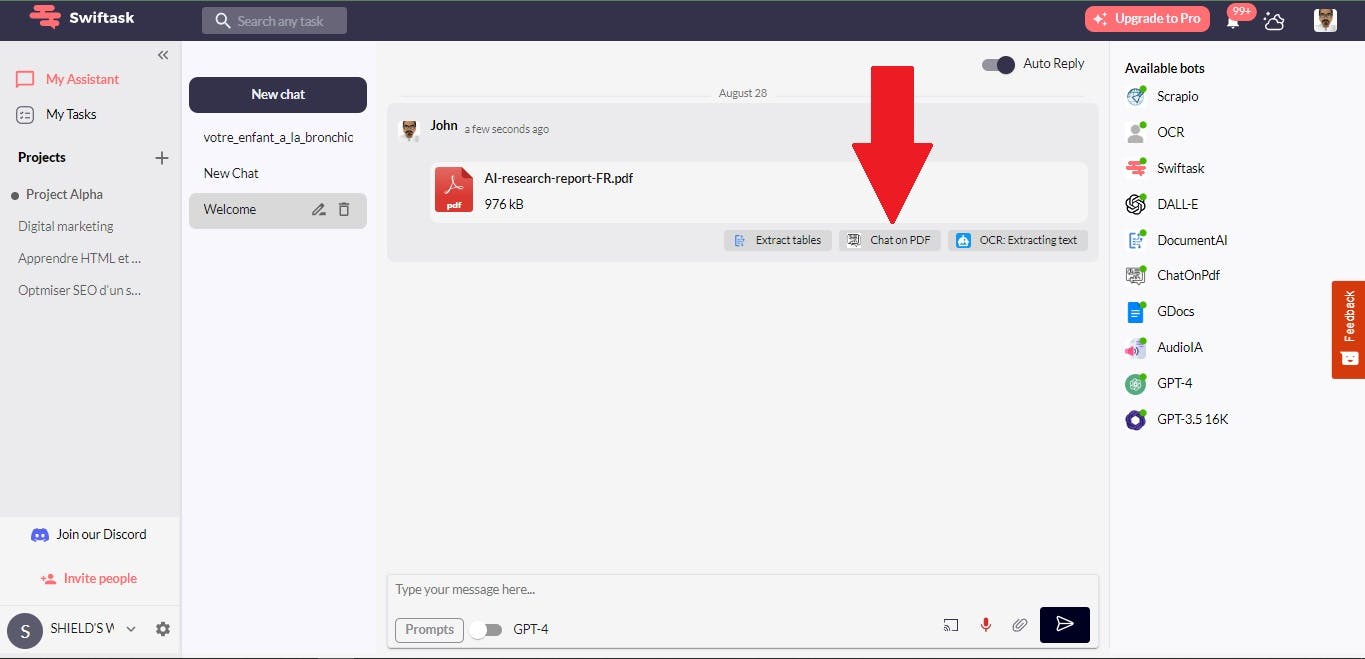
Task: Click the weather cloud icon in header
Action: (1274, 20)
